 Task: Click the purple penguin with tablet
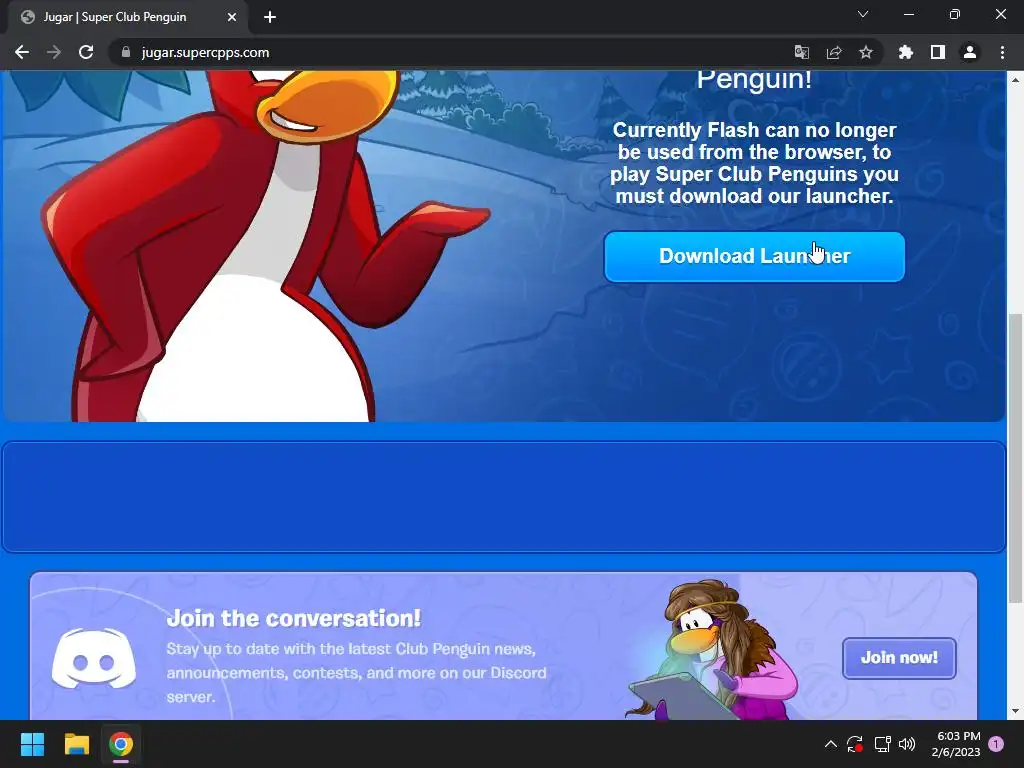[712, 650]
